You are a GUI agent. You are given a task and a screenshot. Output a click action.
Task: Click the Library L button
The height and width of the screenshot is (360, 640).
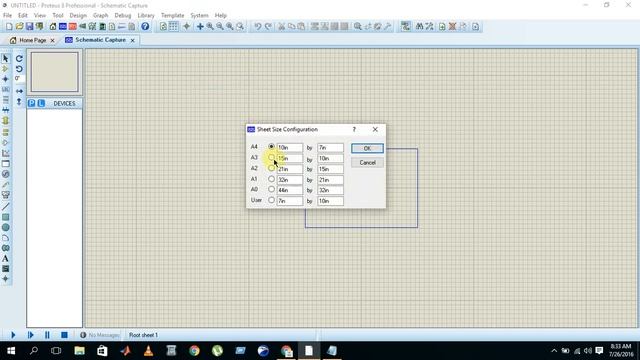pos(41,103)
